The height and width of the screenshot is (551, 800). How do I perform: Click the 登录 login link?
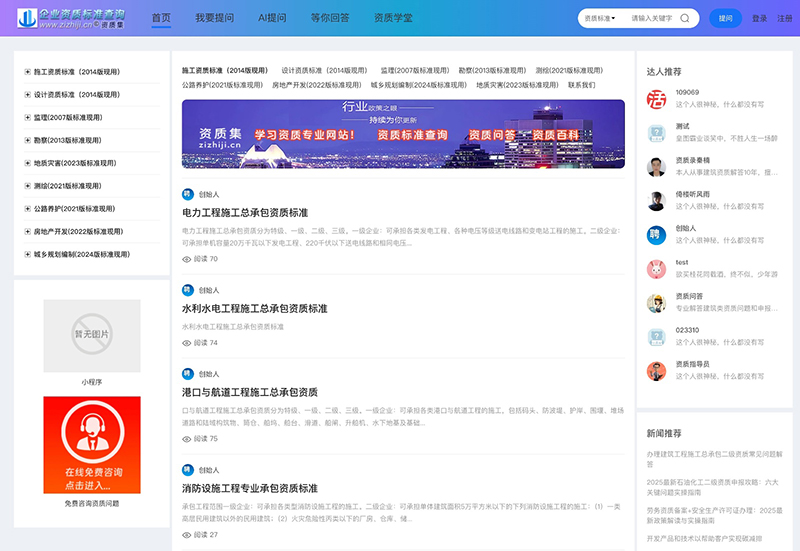pyautogui.click(x=759, y=18)
